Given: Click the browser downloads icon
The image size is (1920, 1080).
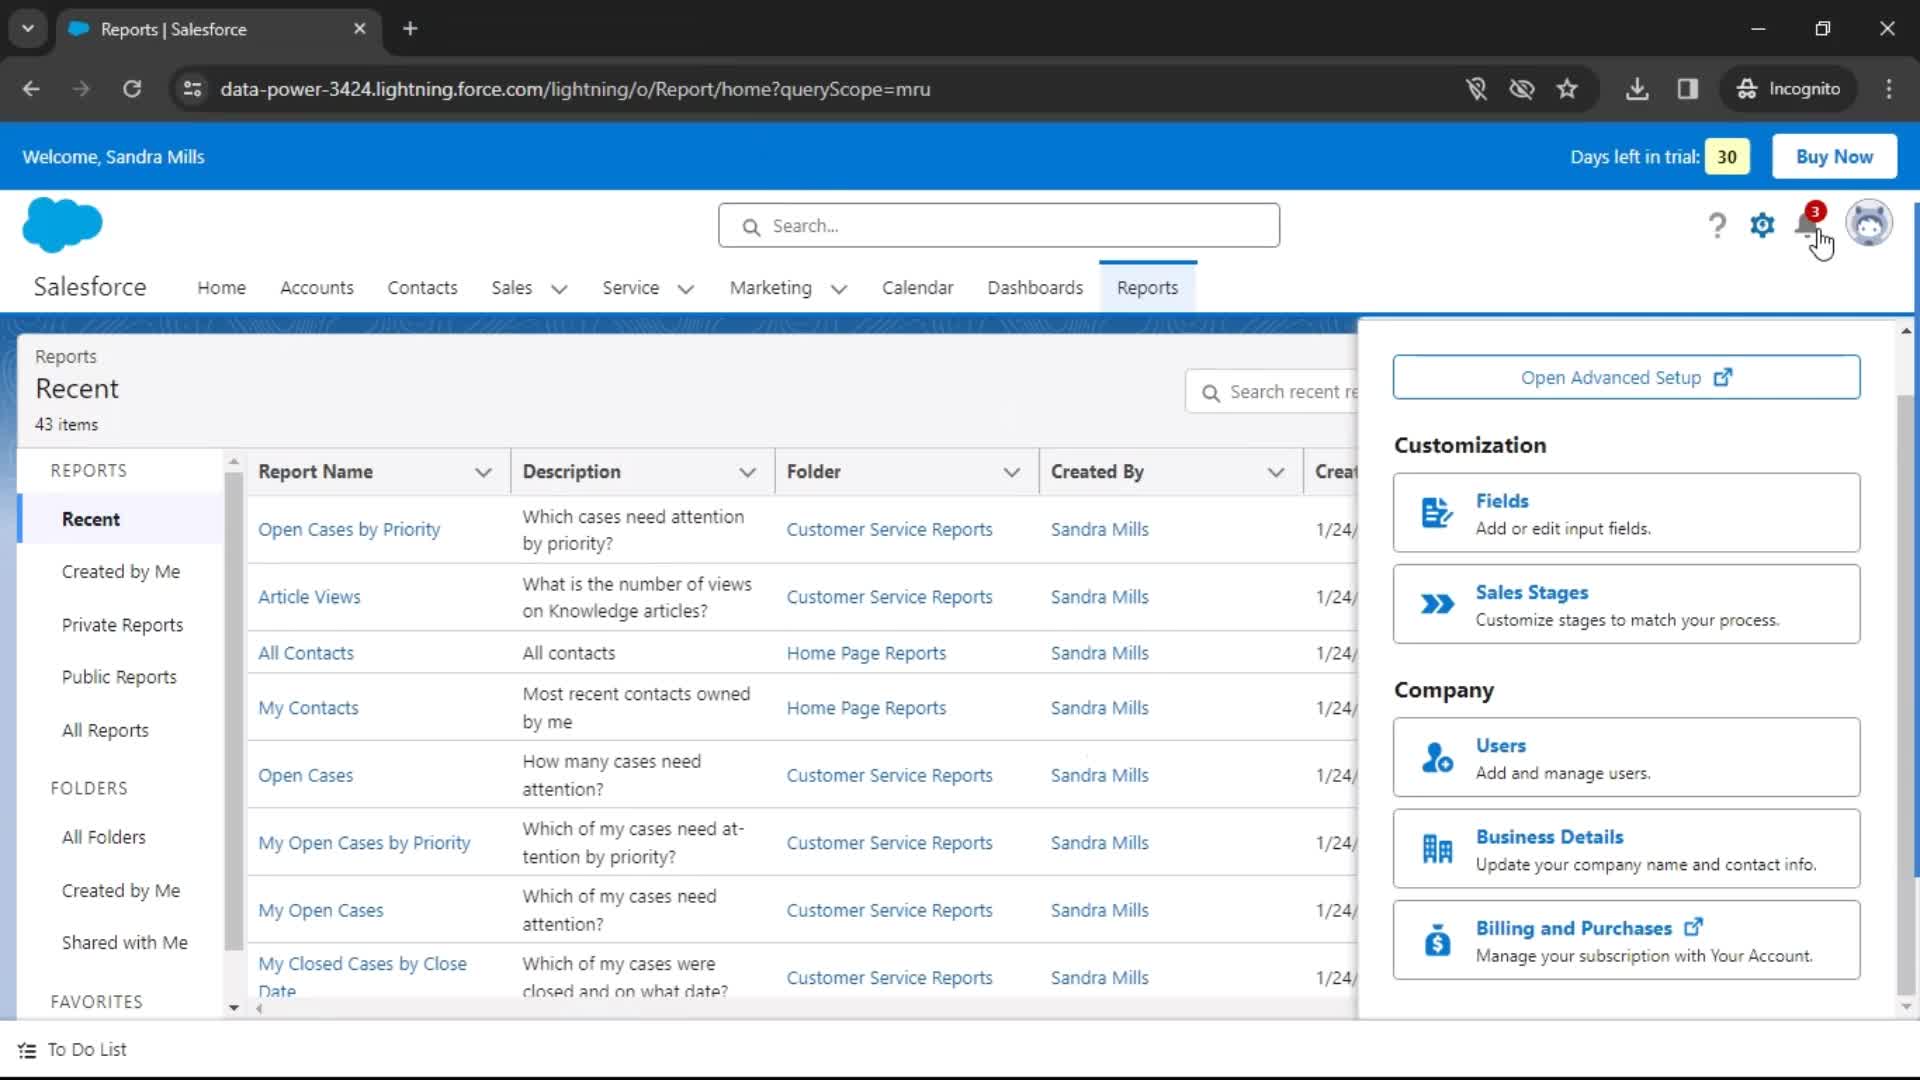Looking at the screenshot, I should 1637,89.
